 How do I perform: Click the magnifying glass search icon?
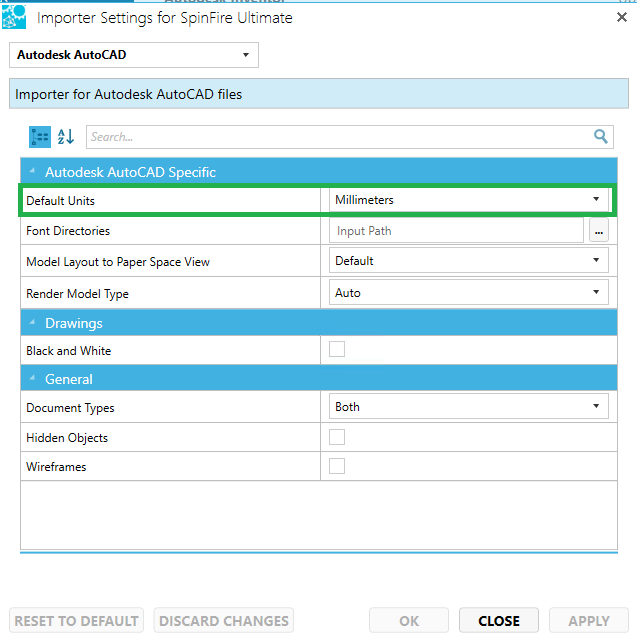tap(601, 137)
